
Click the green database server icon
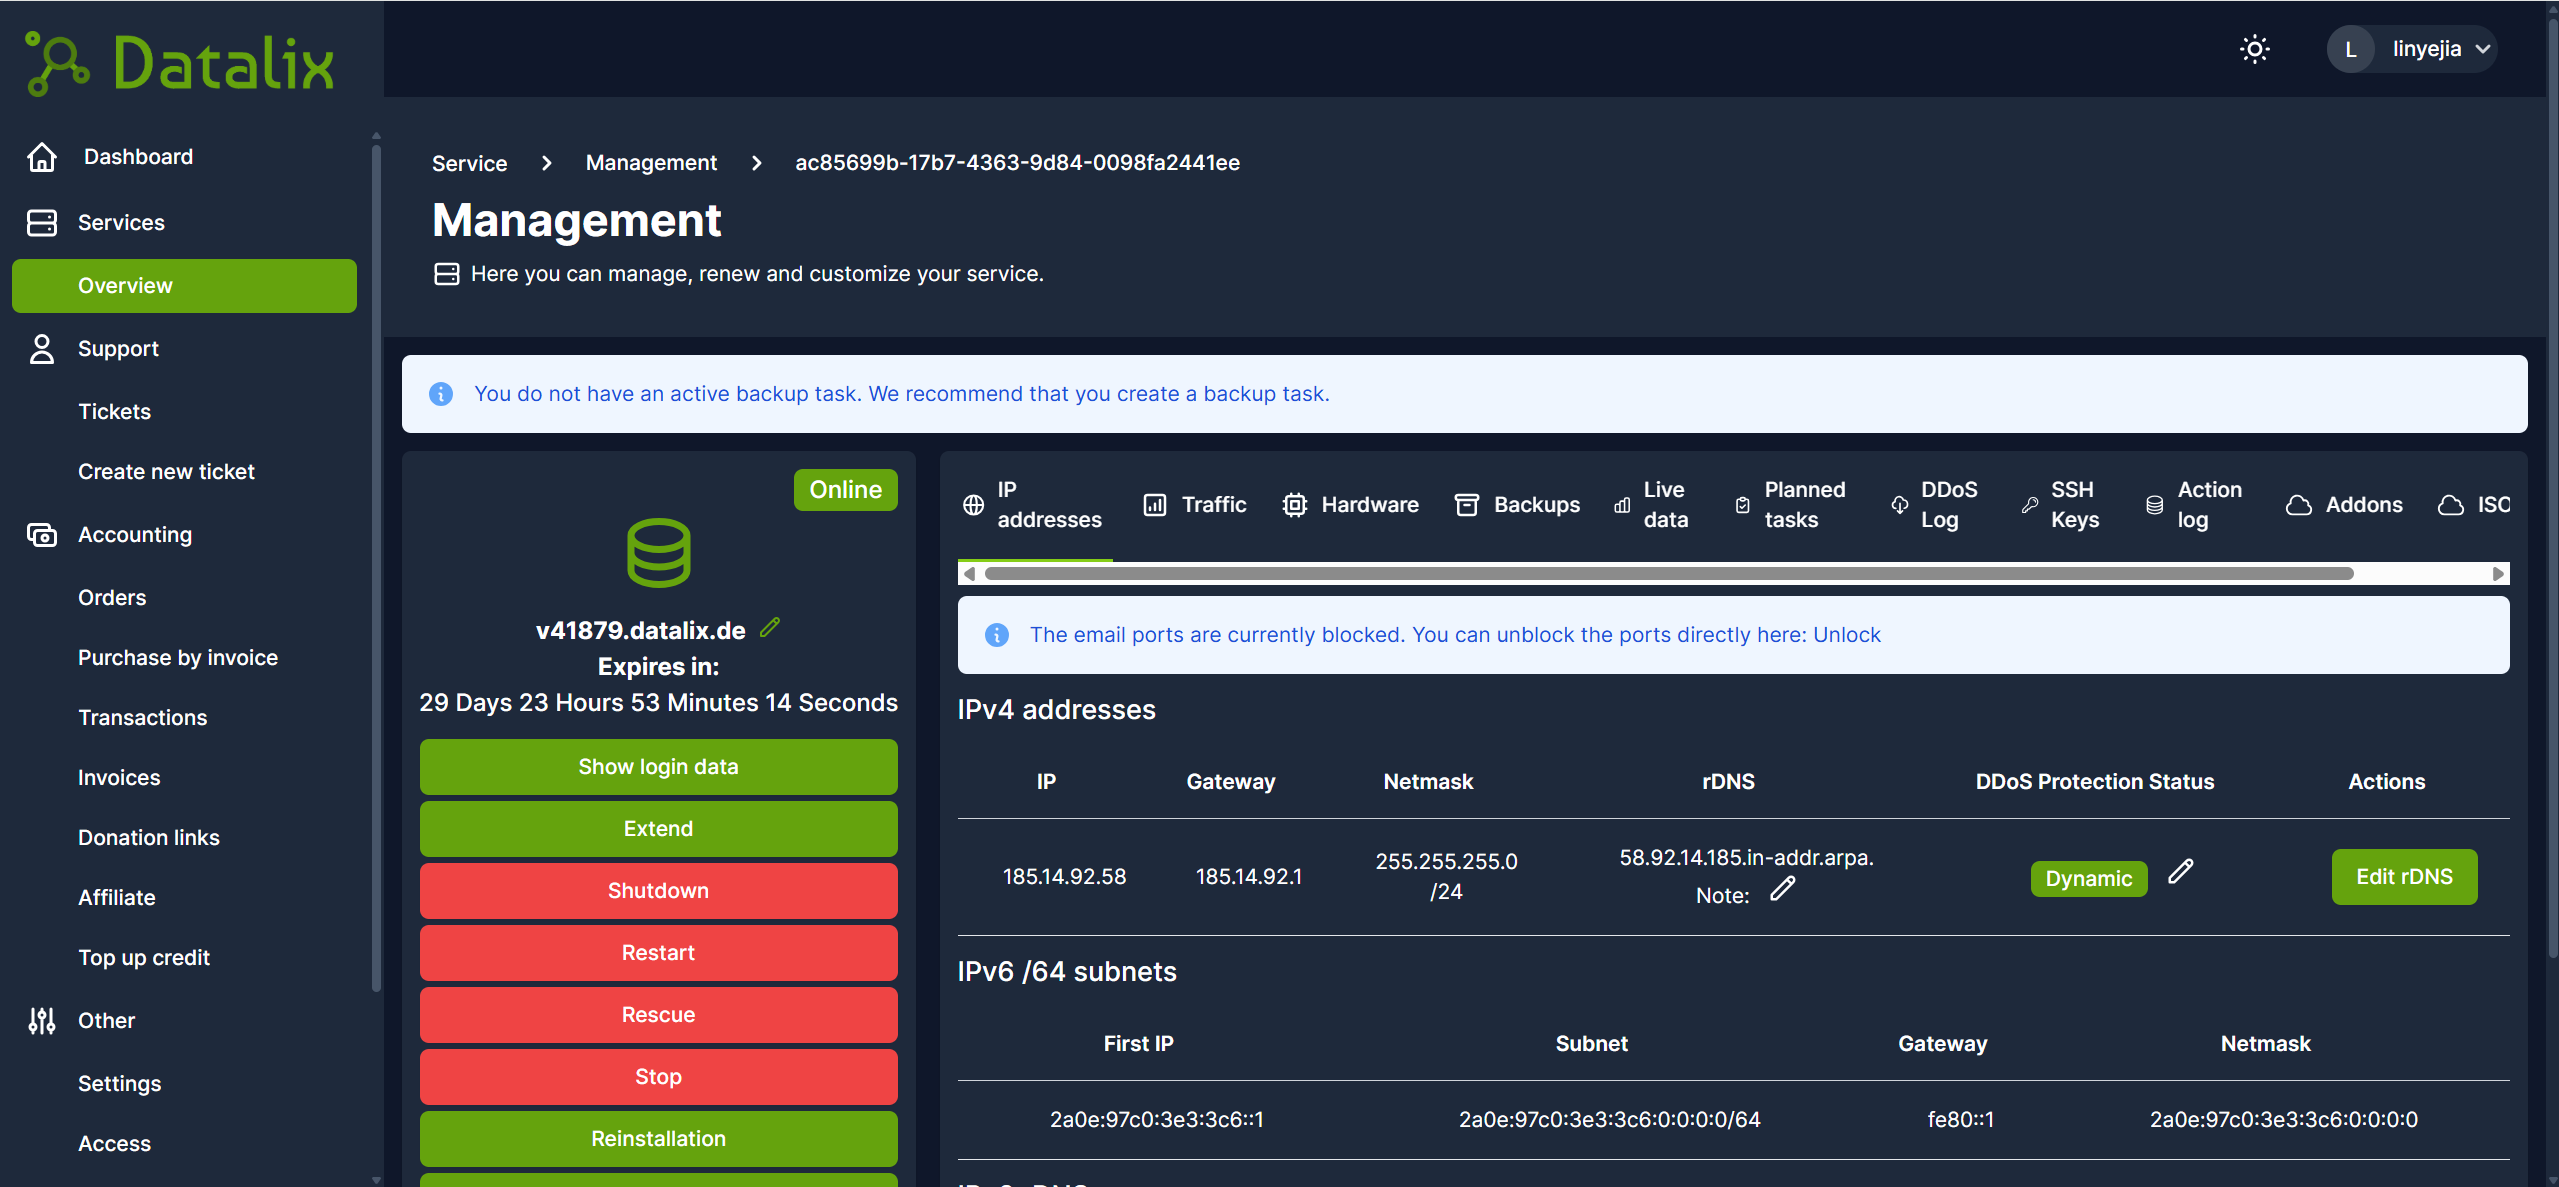click(658, 552)
